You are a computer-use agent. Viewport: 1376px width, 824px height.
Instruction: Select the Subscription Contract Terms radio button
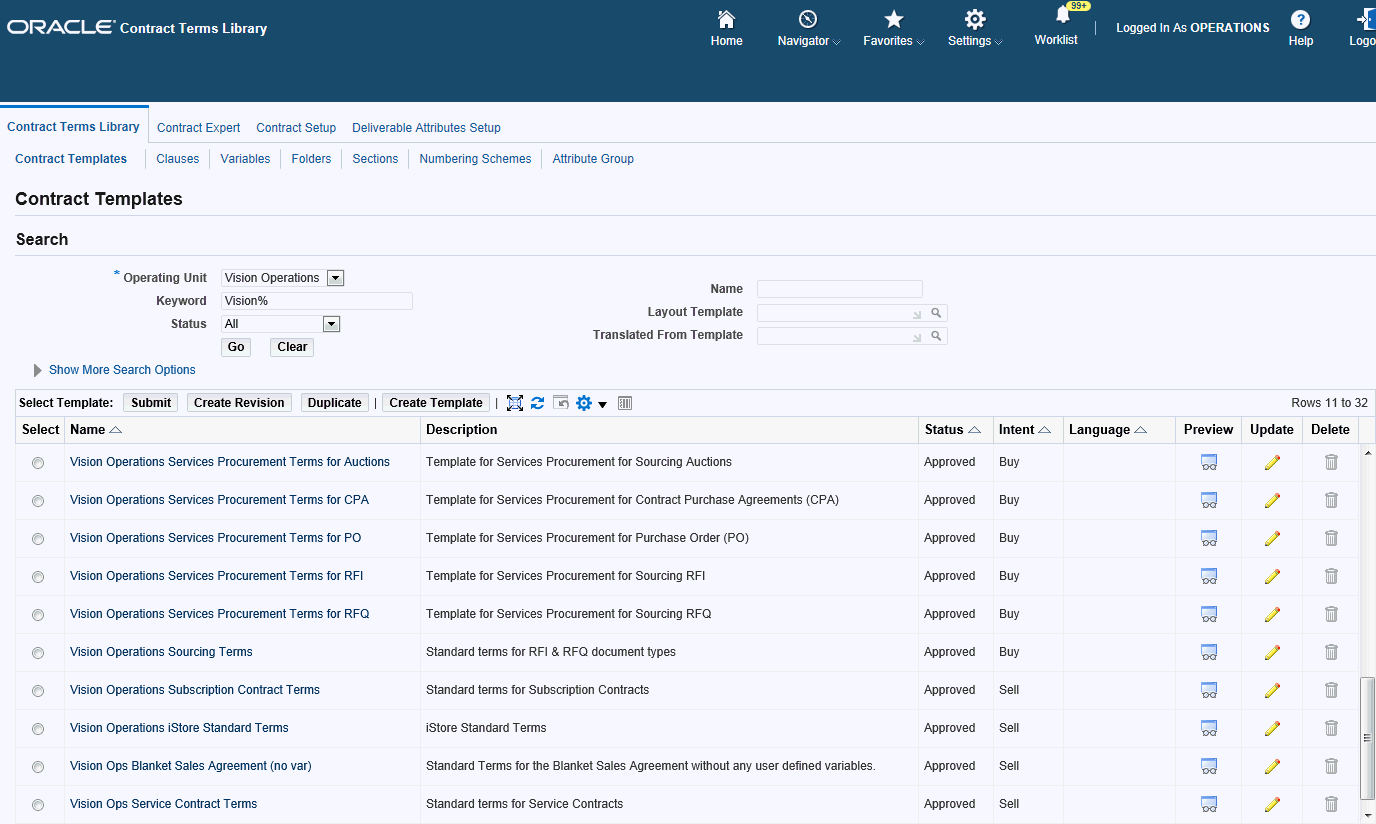tap(38, 691)
